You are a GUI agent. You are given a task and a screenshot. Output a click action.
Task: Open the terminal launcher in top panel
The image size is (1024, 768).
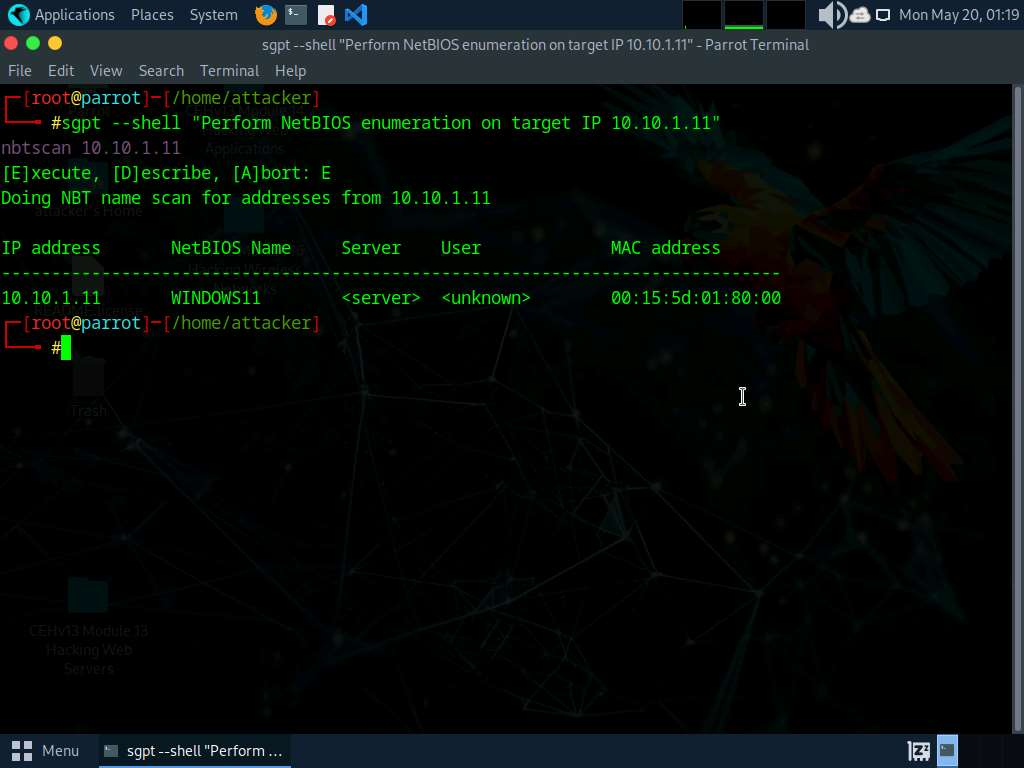click(x=295, y=15)
